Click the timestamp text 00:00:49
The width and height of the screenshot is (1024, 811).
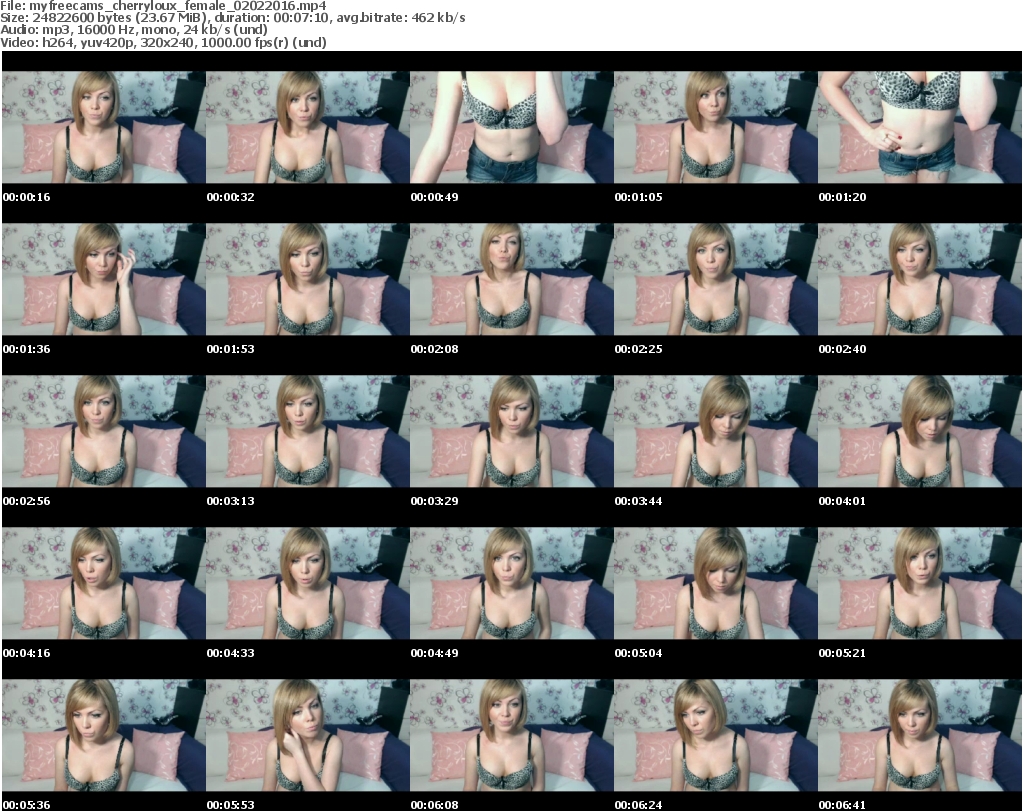(434, 197)
